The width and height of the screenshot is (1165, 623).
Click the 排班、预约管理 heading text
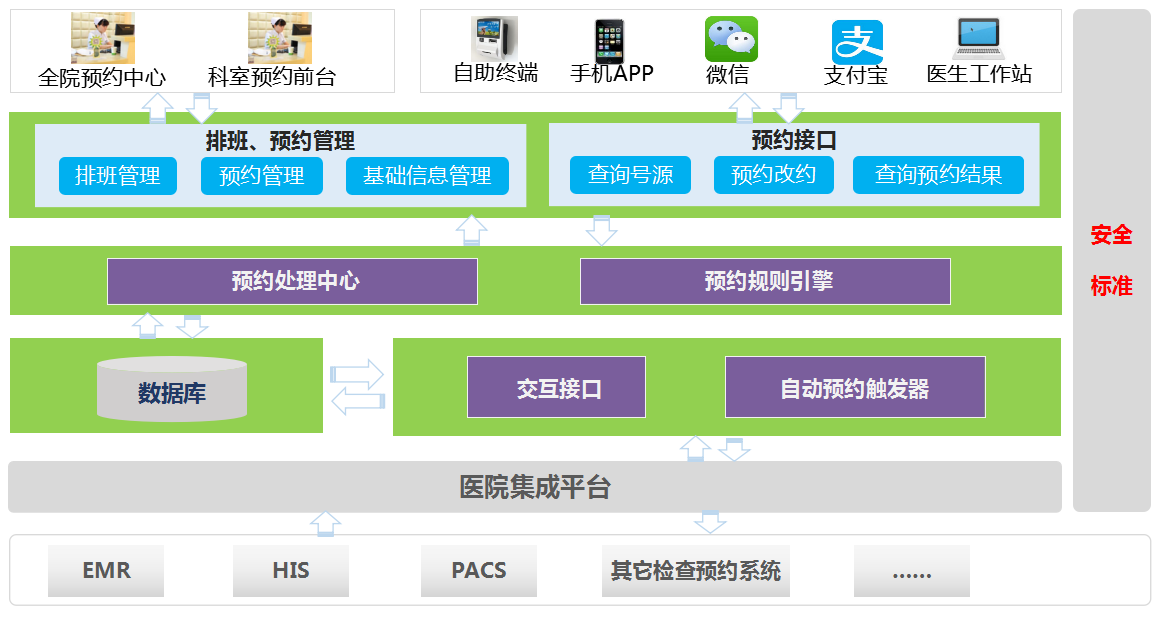coord(280,140)
